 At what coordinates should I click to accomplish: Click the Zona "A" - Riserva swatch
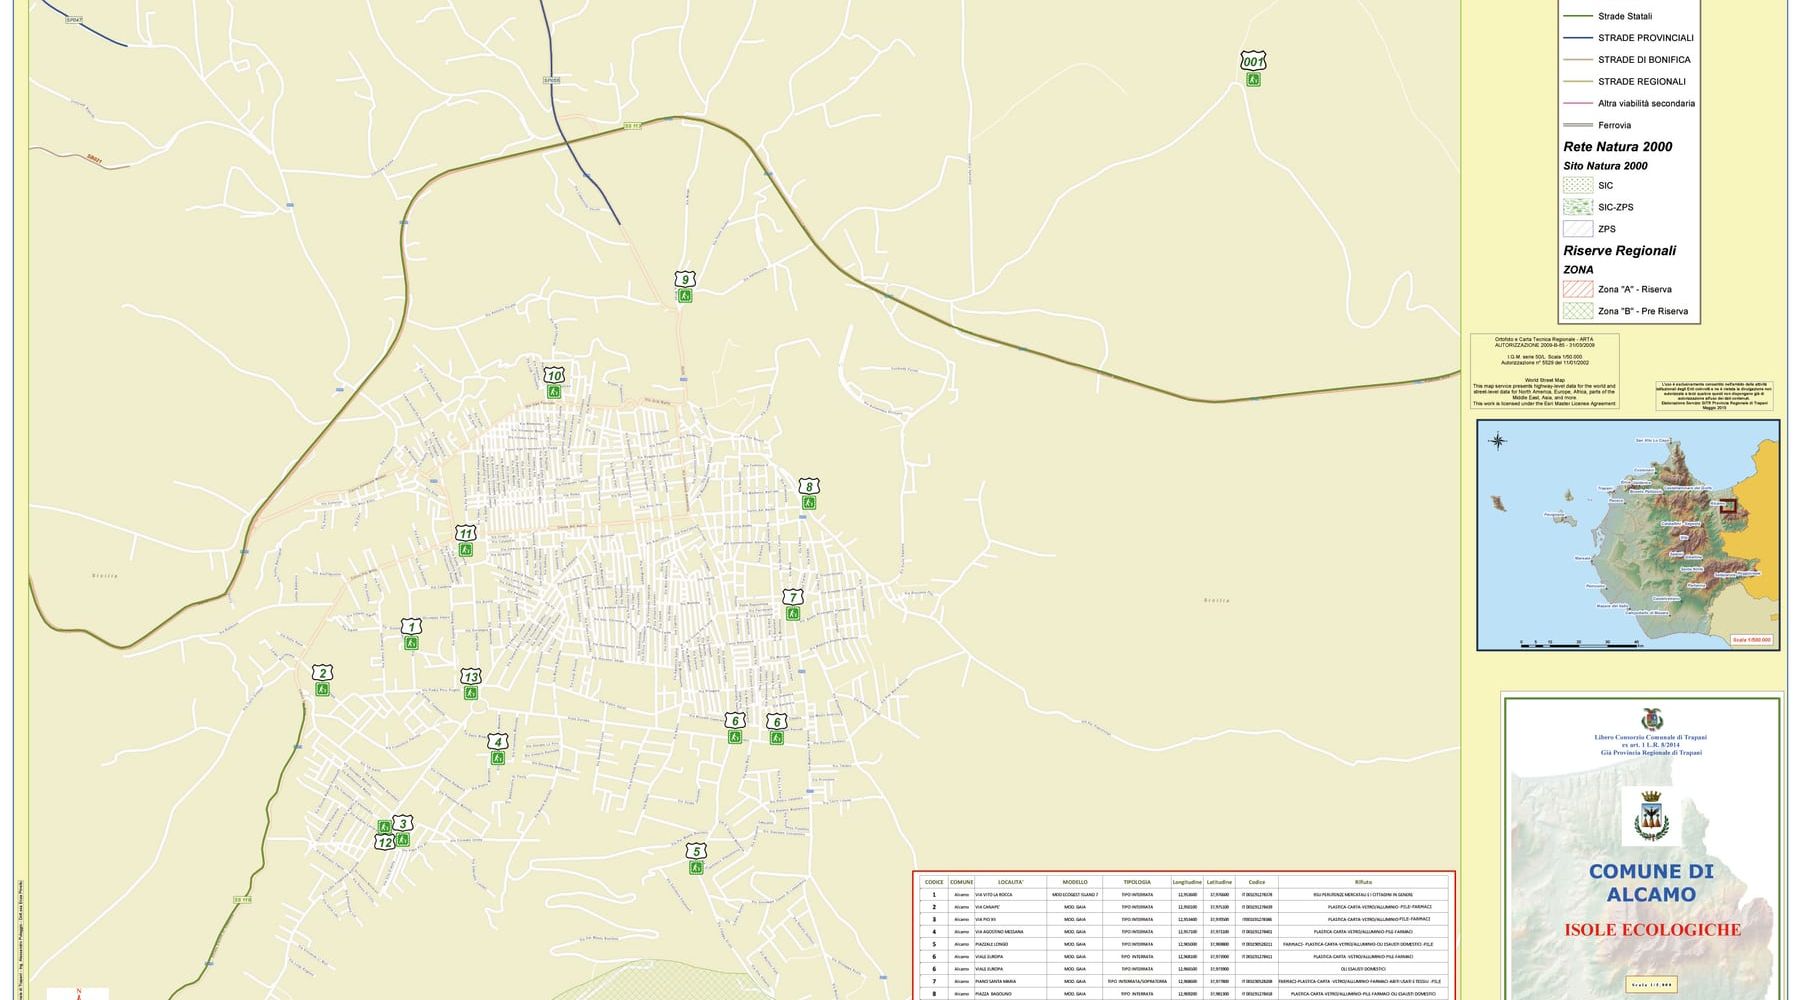[1578, 289]
